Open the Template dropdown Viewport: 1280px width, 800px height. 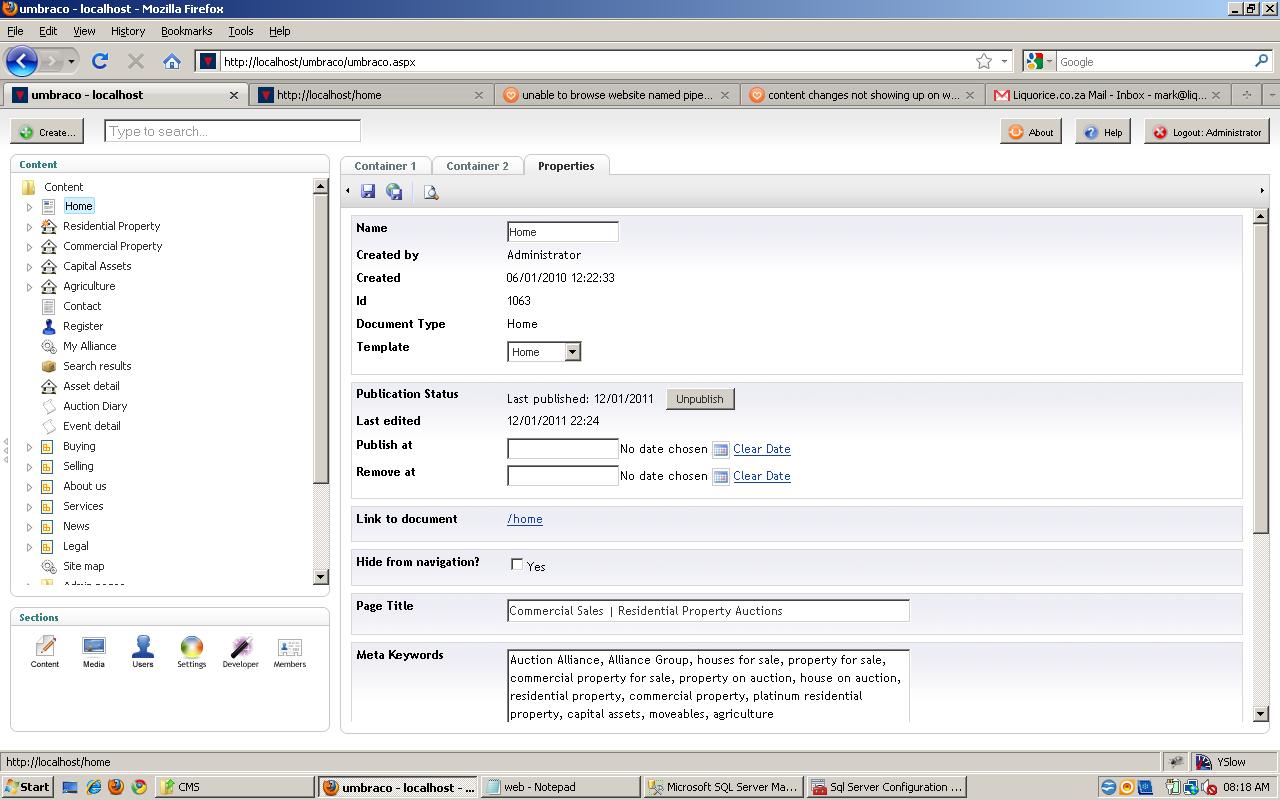544,352
